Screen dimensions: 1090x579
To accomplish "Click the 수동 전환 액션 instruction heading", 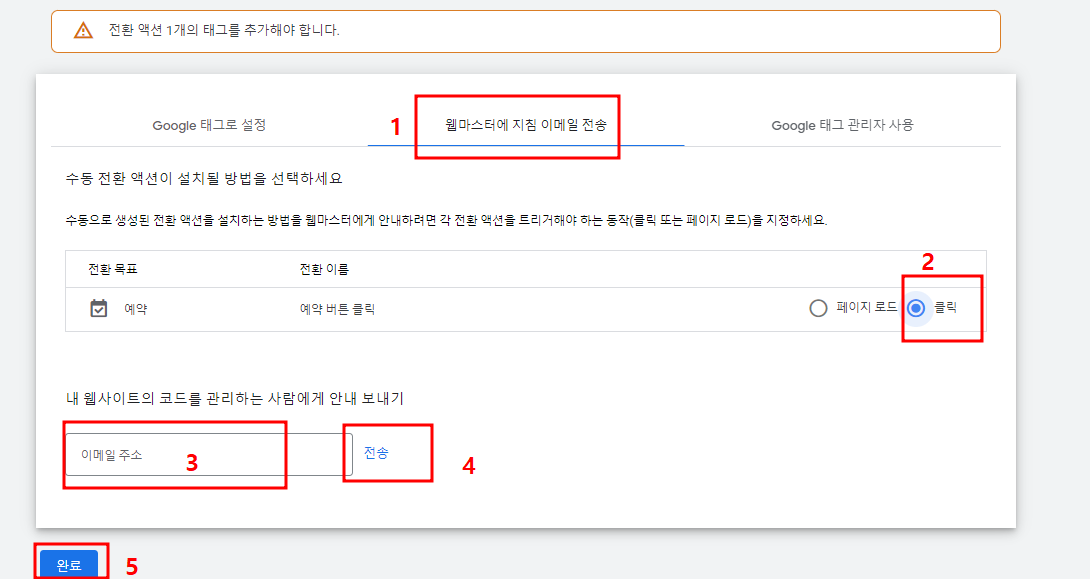I will click(x=204, y=172).
